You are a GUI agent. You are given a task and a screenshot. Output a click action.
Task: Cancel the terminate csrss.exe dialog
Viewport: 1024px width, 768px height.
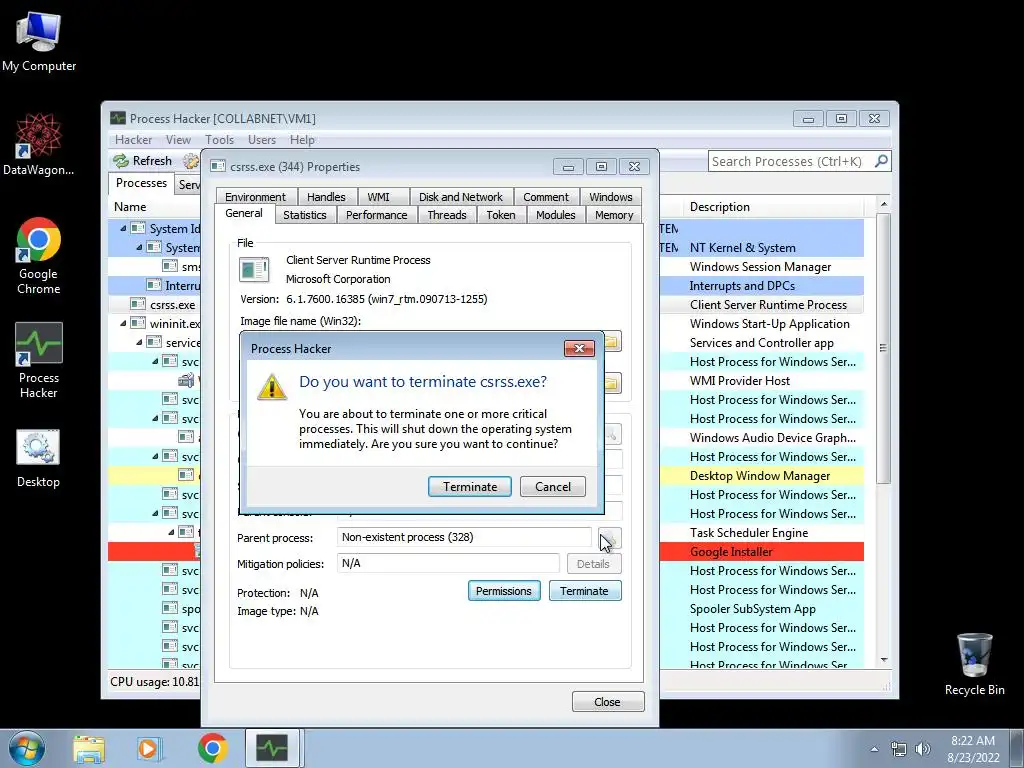552,487
